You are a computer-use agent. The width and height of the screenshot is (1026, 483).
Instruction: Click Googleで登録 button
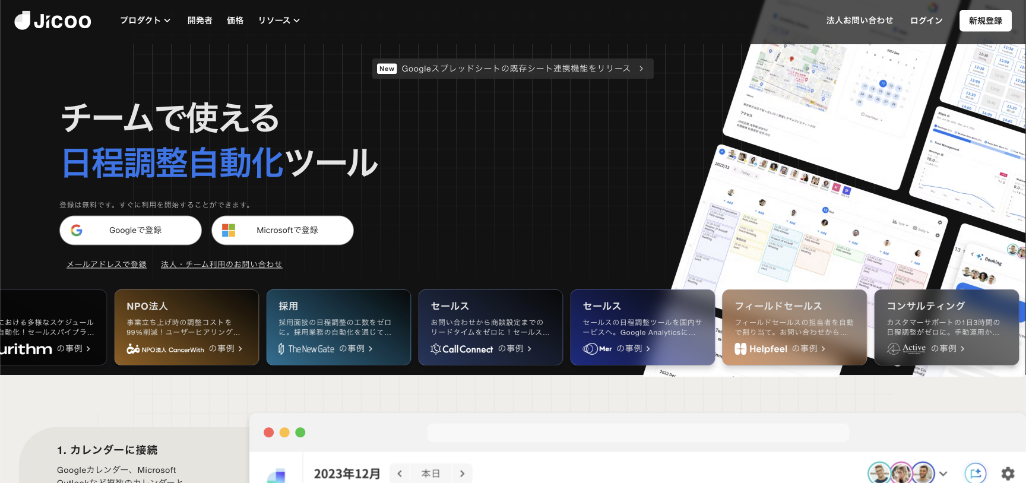(x=130, y=230)
